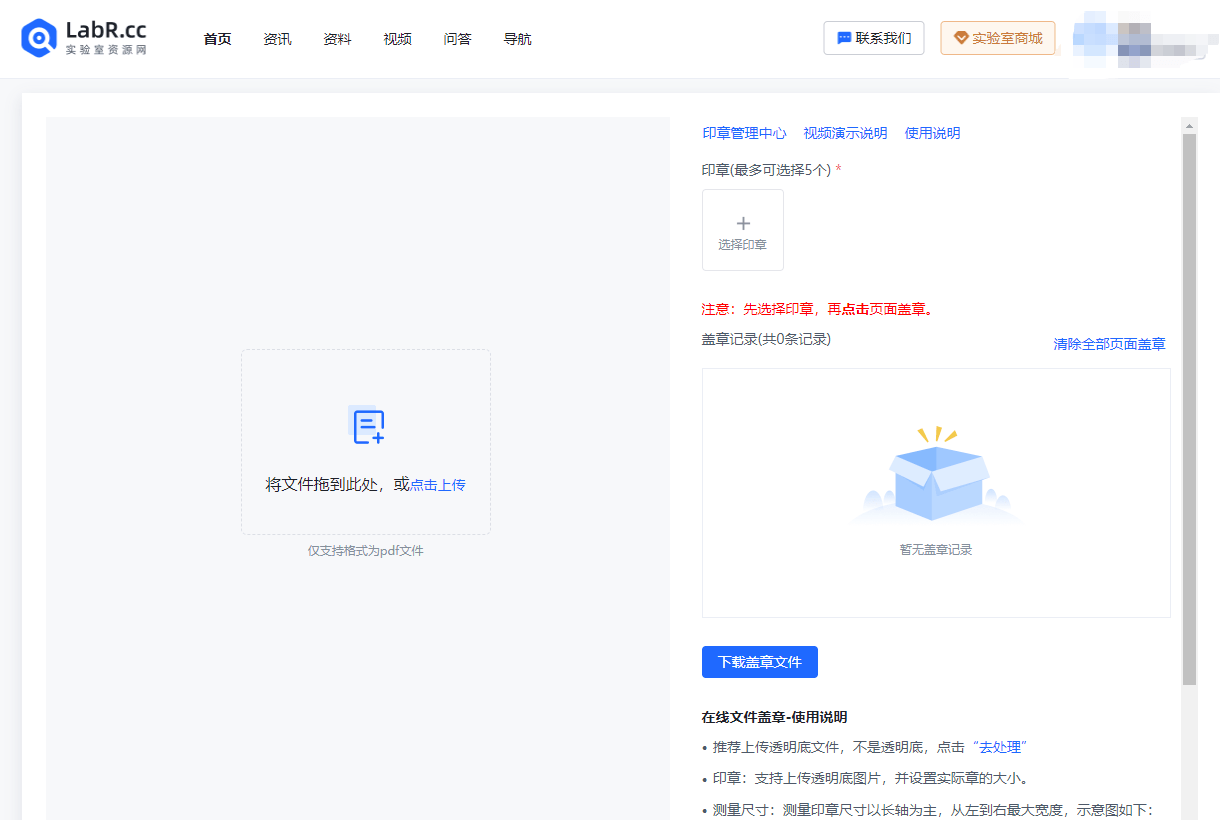
Task: Click the bullet line starting with 测量尺寸
Action: (928, 810)
